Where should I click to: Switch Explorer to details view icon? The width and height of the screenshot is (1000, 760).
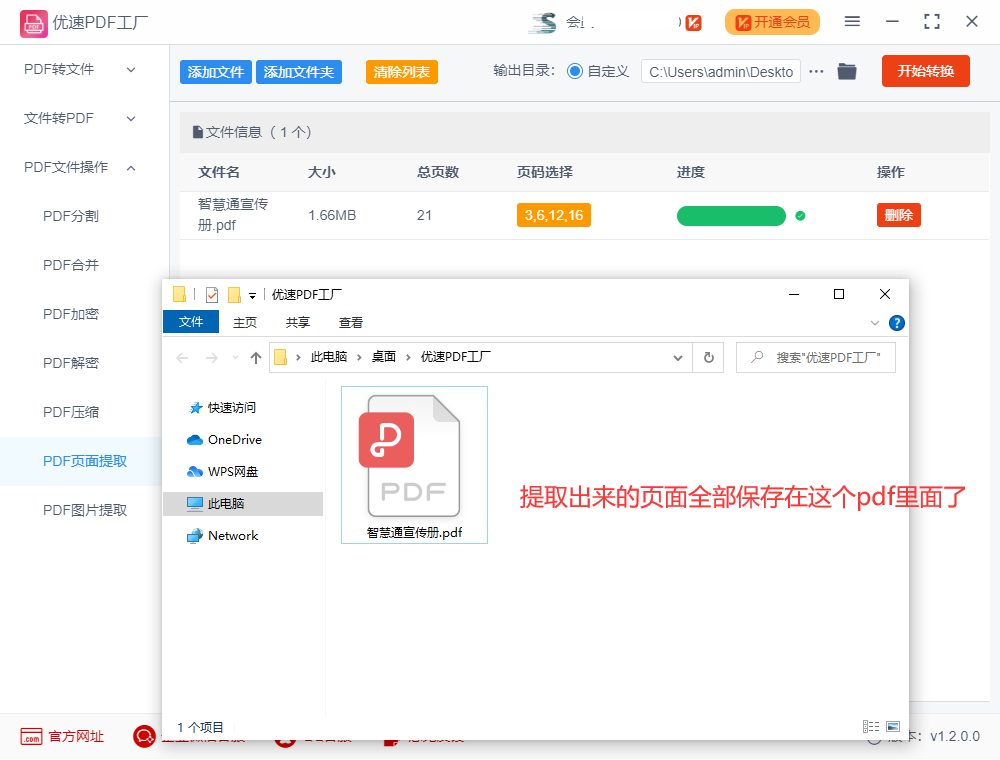point(871,726)
